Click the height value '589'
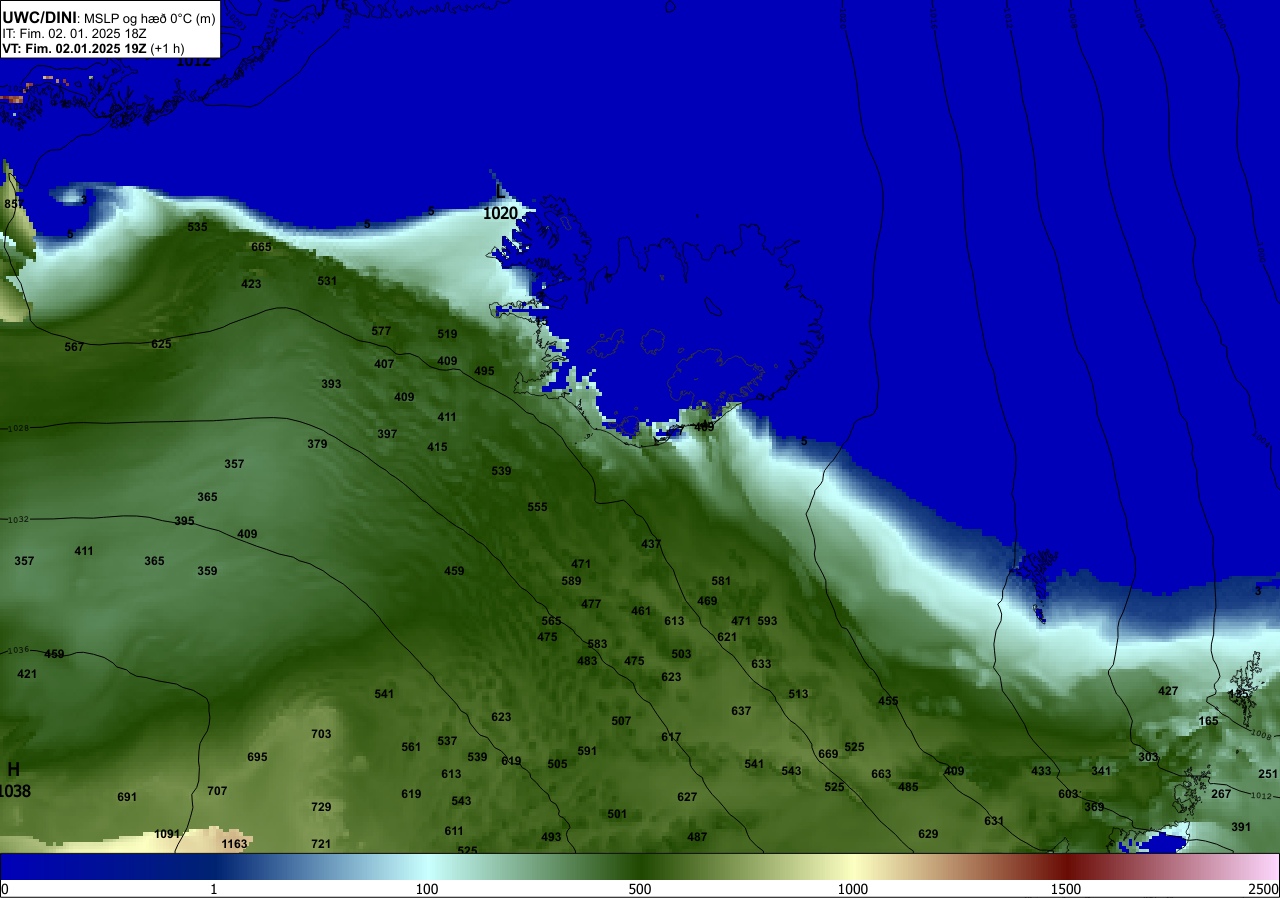Screen dimensions: 1280x898 pos(571,581)
